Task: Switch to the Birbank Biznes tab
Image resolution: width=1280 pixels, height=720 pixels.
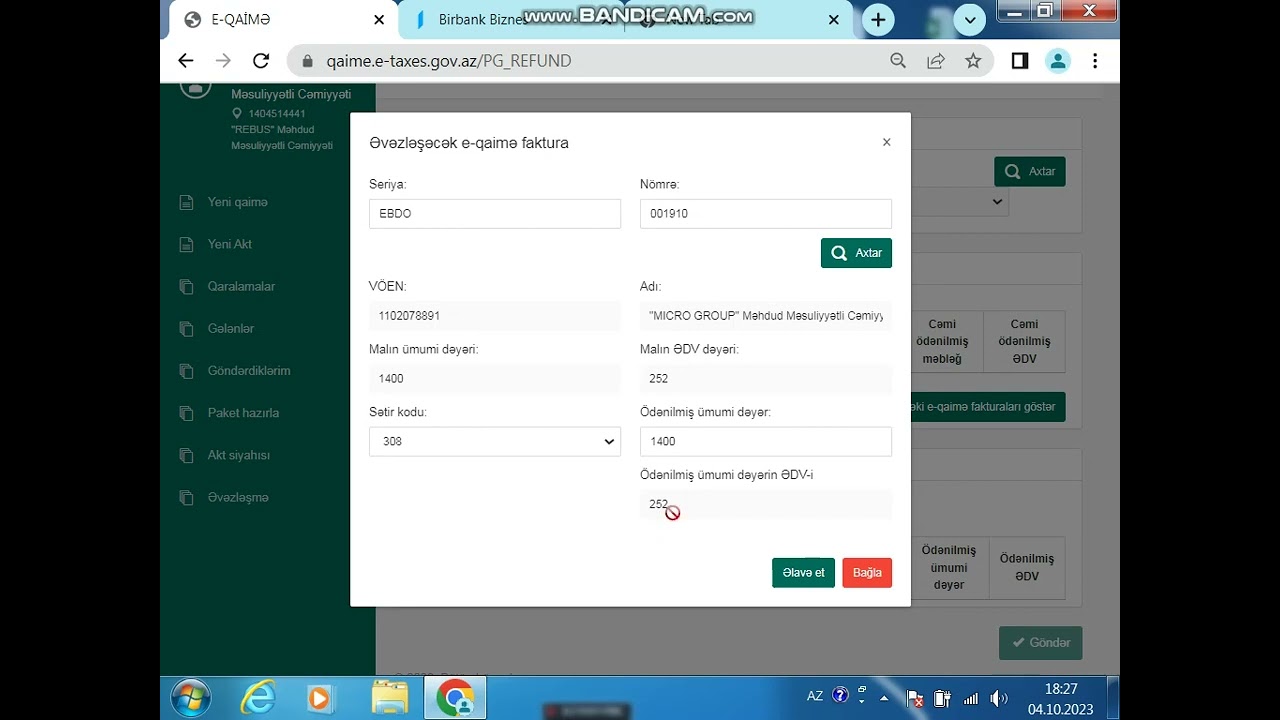Action: [x=512, y=19]
